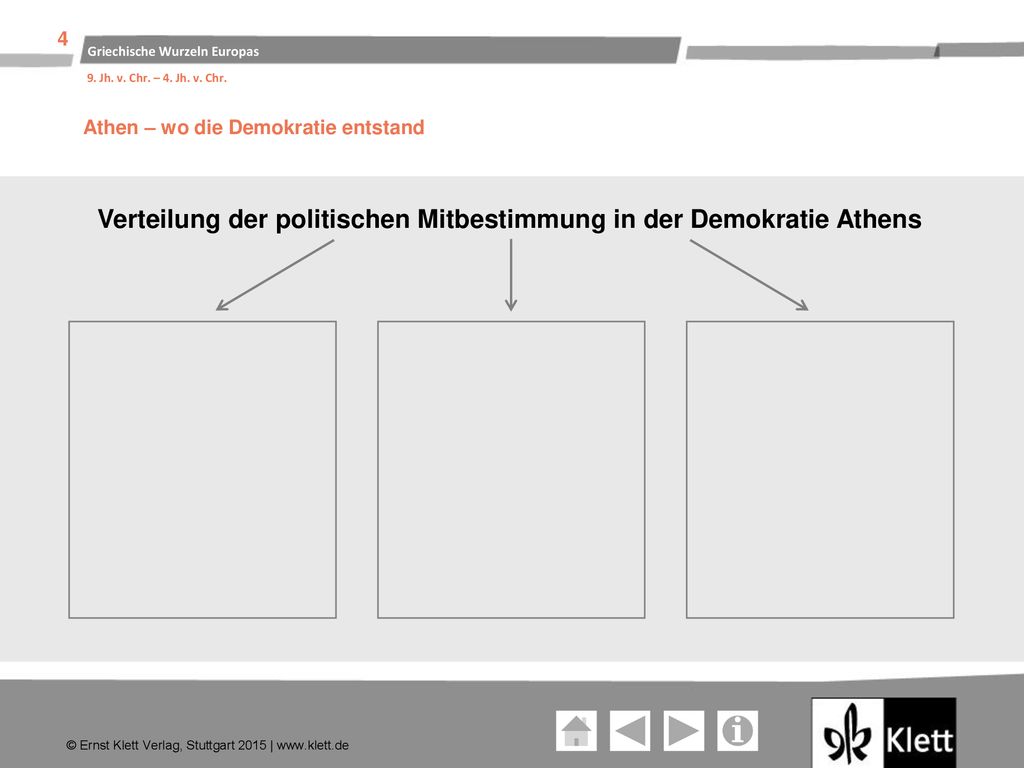Open the info icon button
1024x768 pixels.
(737, 731)
